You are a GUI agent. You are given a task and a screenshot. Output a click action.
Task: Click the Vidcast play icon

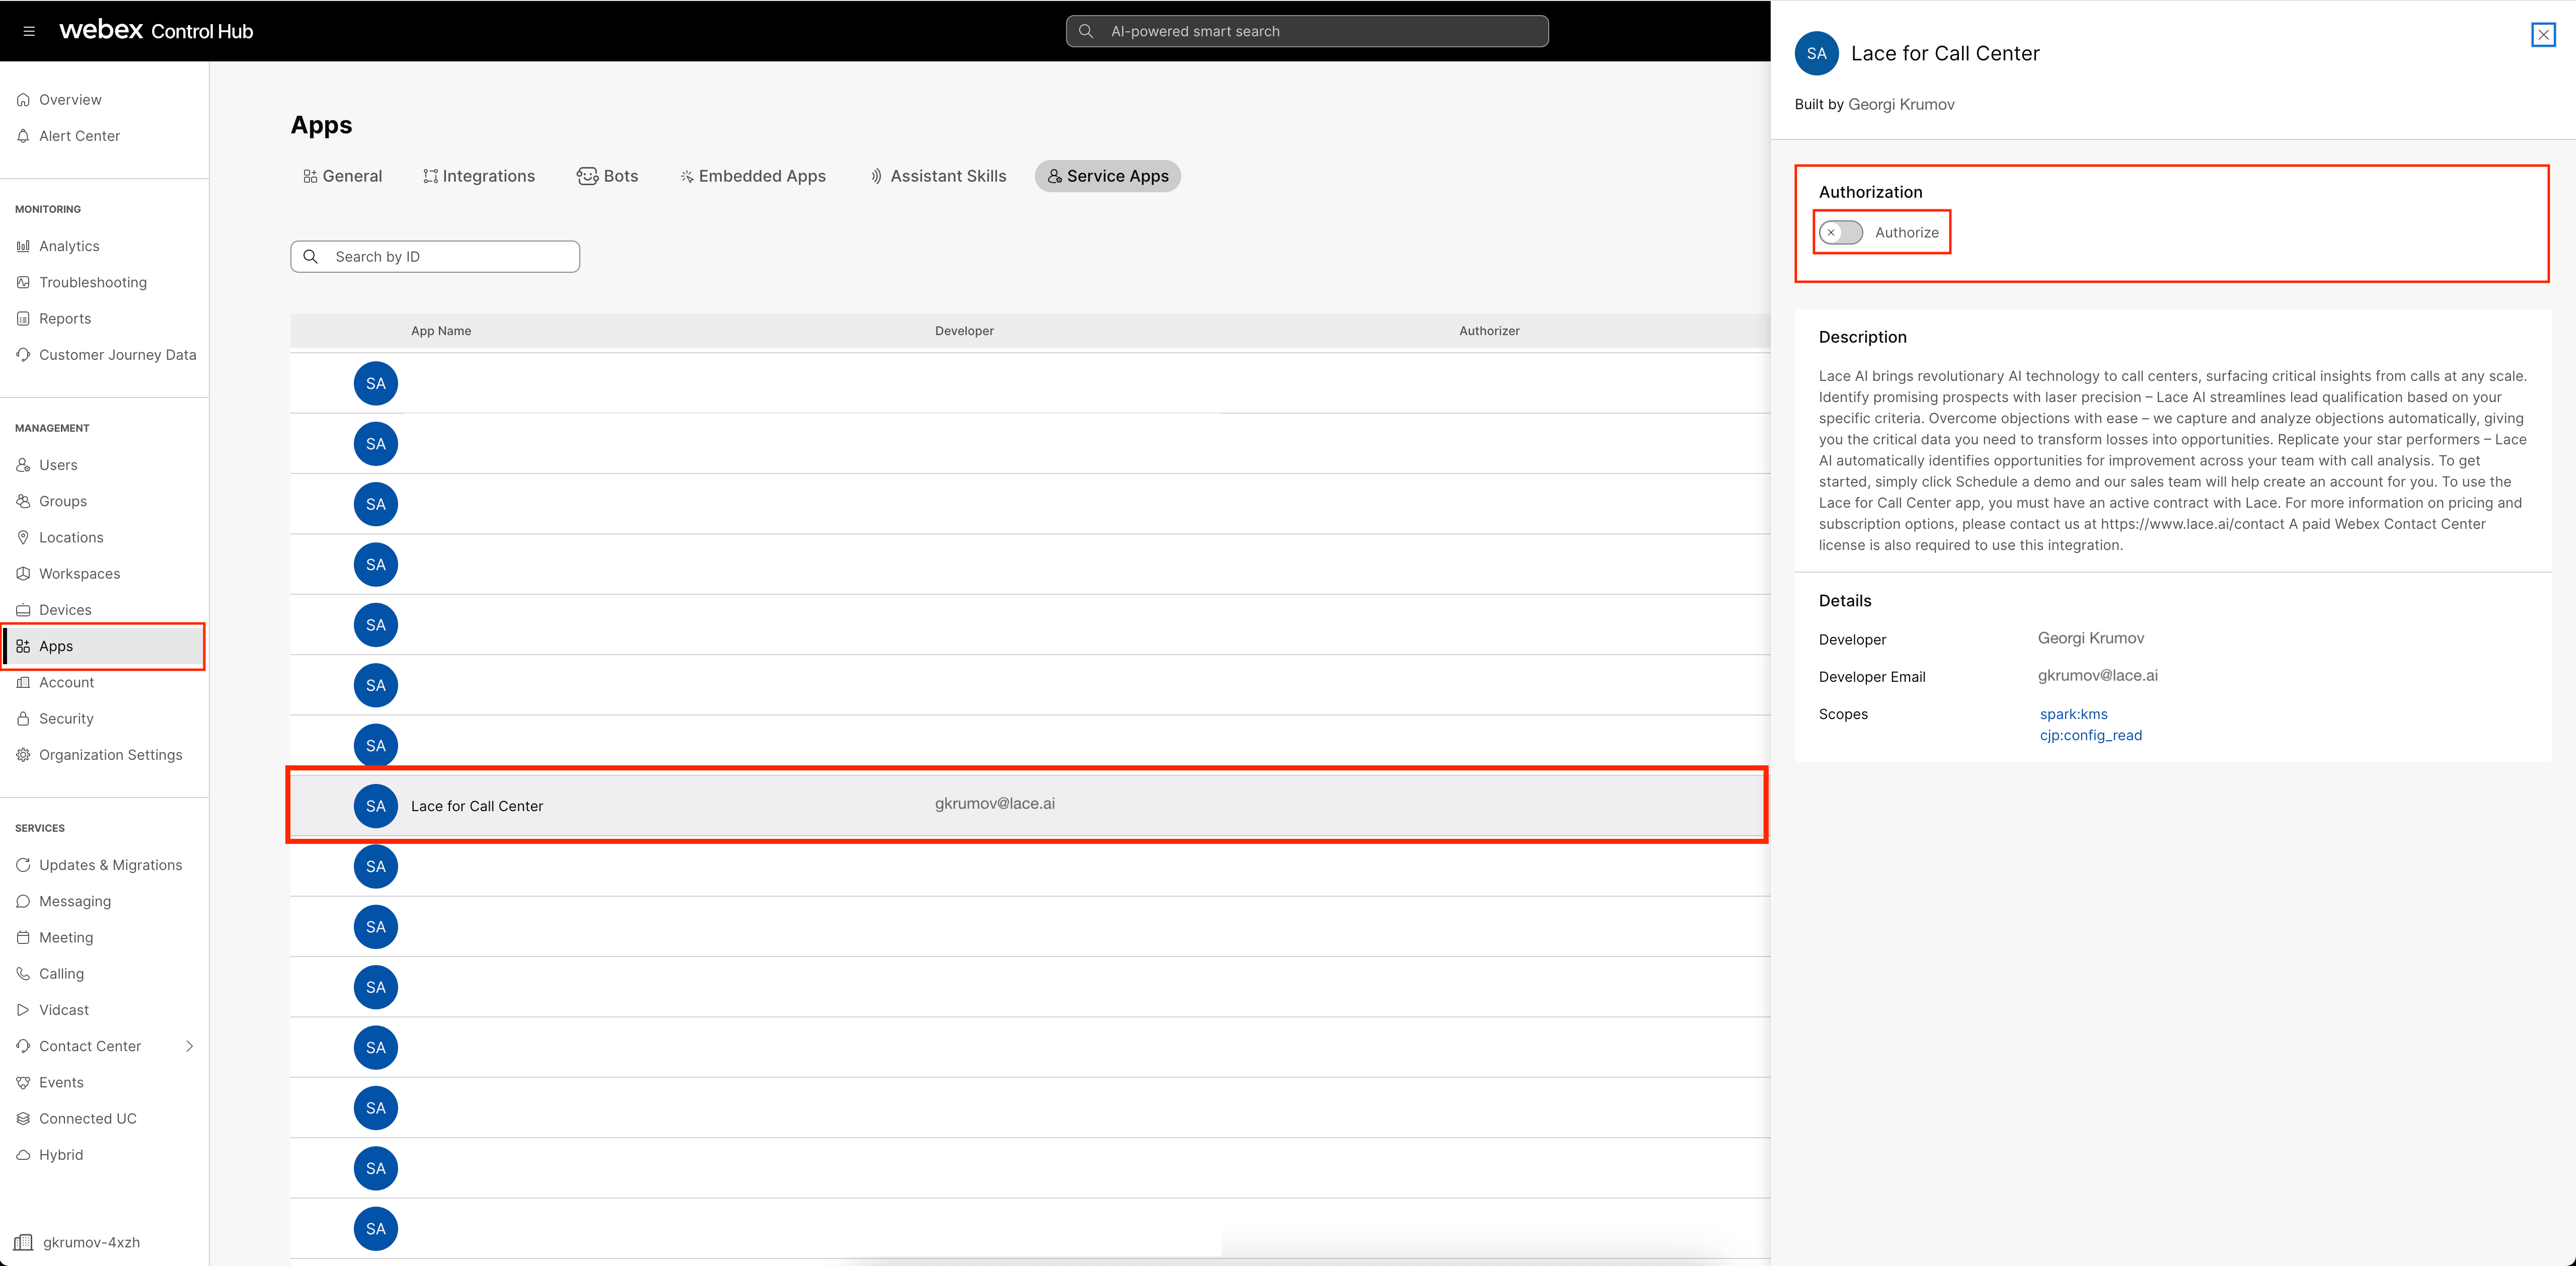(23, 1010)
